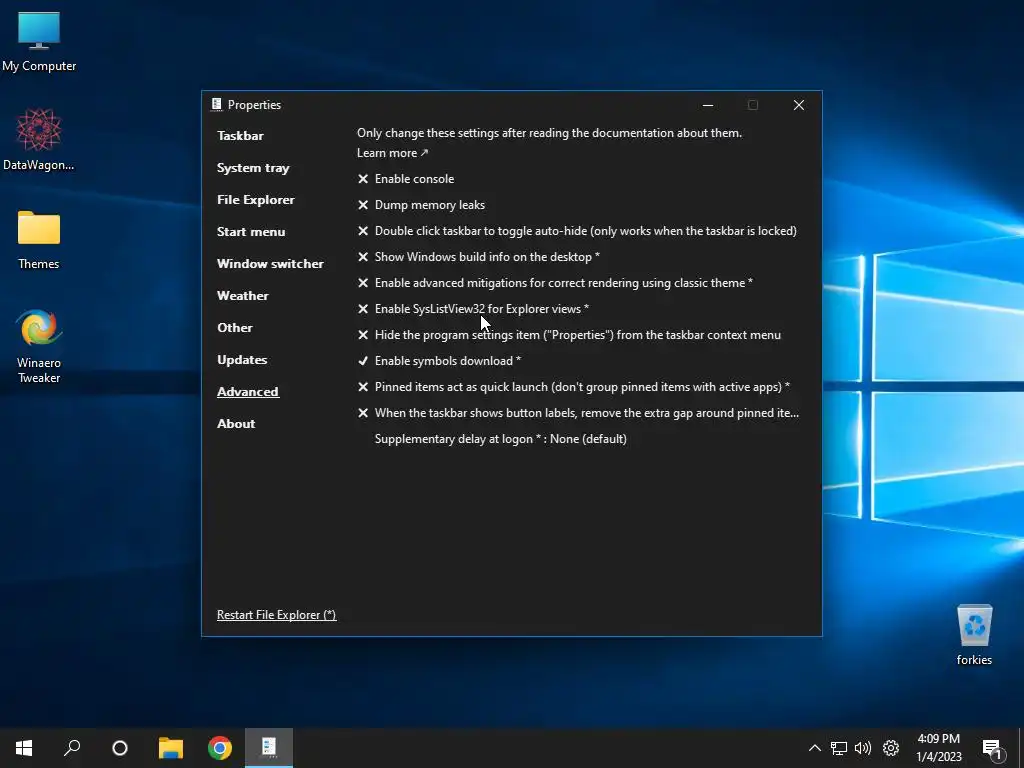
Task: Select the Properties app taskbar button
Action: (x=269, y=747)
